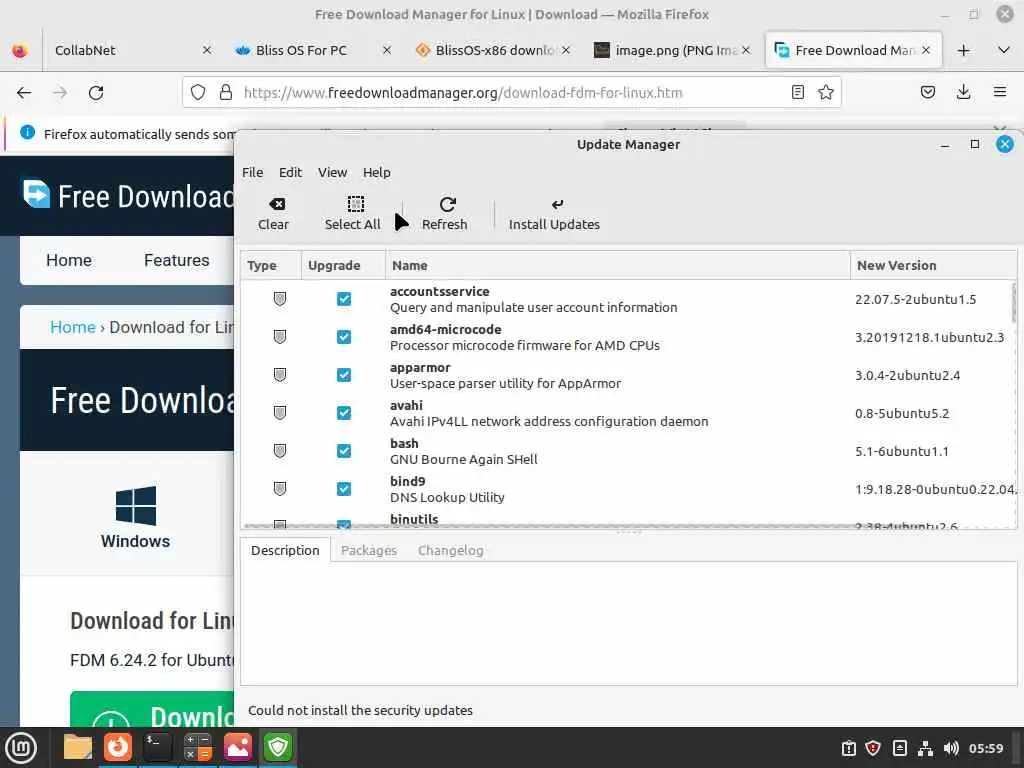Reload the Firefox page
The width and height of the screenshot is (1024, 768).
click(x=96, y=93)
